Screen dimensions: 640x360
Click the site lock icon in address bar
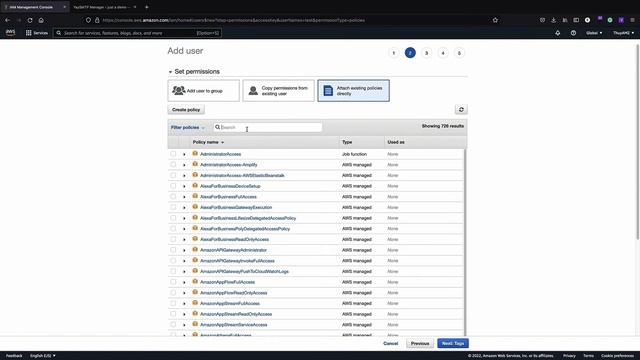pos(97,20)
